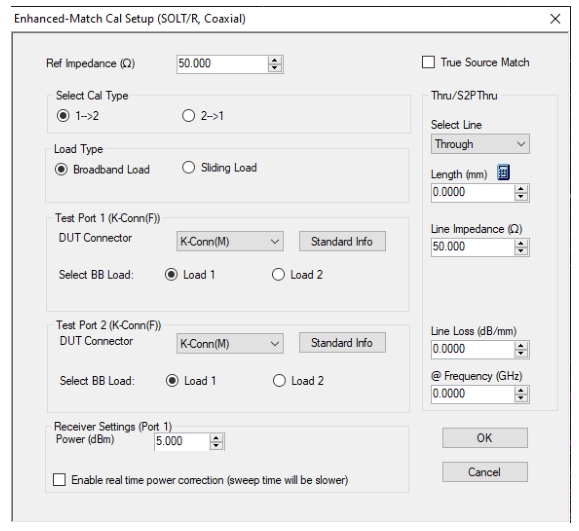
Task: Select Load 2 for Test Port 2
Action: click(279, 380)
